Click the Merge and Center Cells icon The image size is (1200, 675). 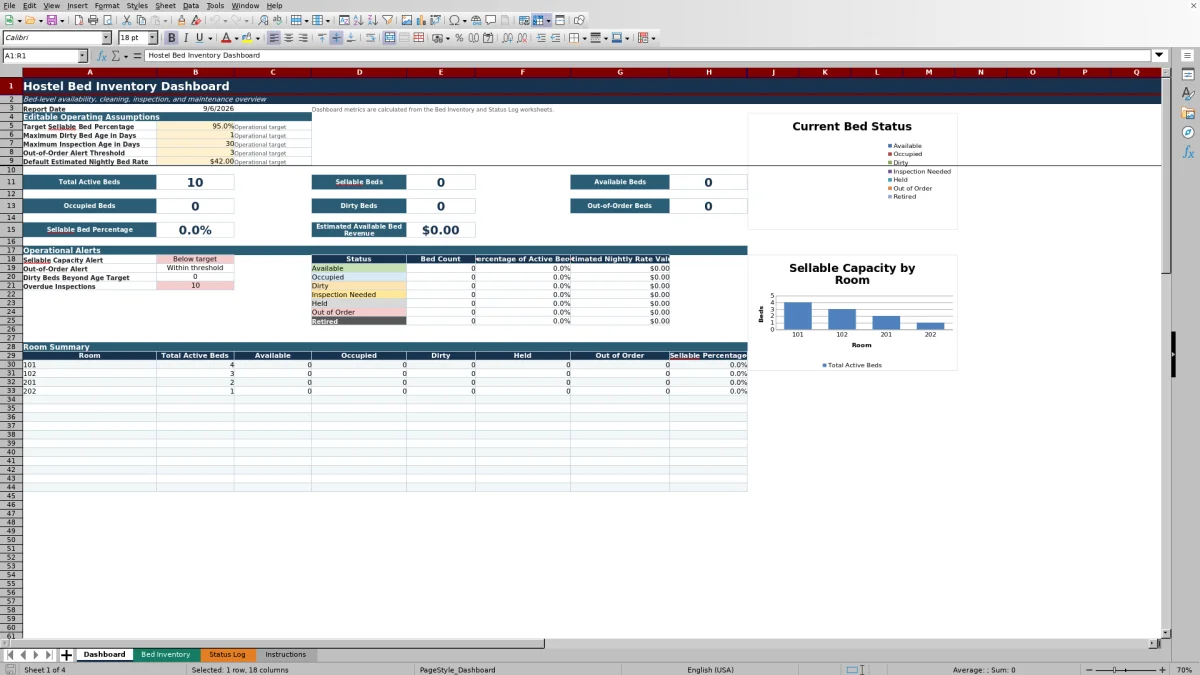pos(390,38)
